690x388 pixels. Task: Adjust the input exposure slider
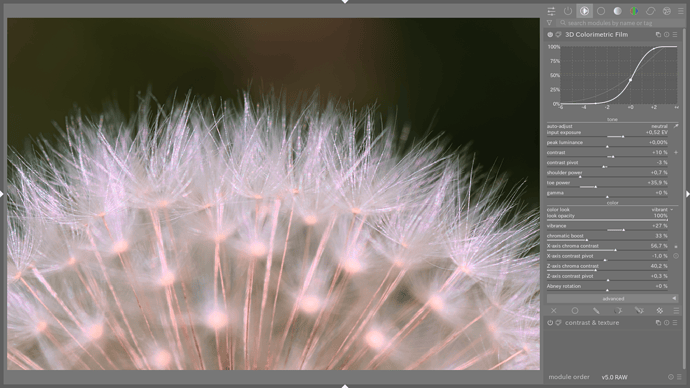[x=607, y=133]
